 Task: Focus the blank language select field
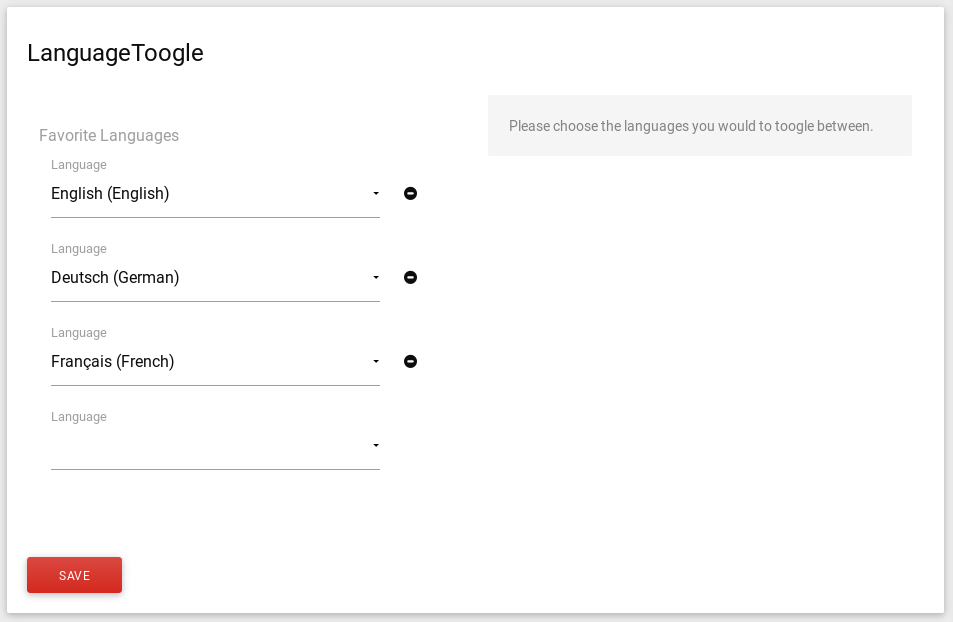click(x=215, y=445)
